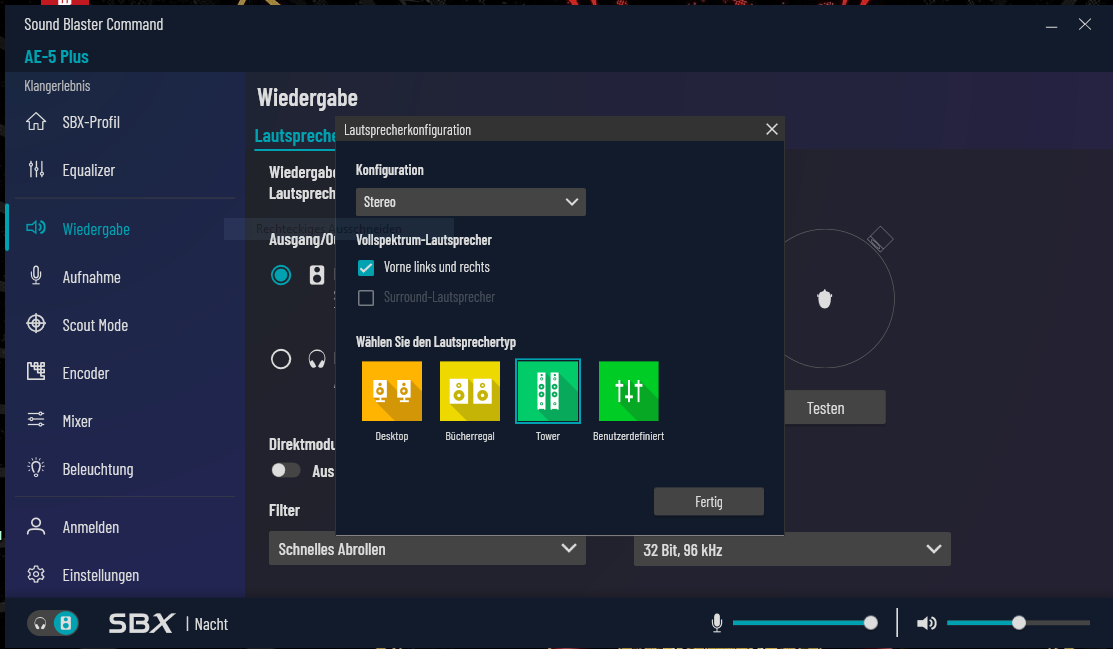Click the speaker marker on the test circle
Screen dimensions: 1113x649
click(x=879, y=239)
